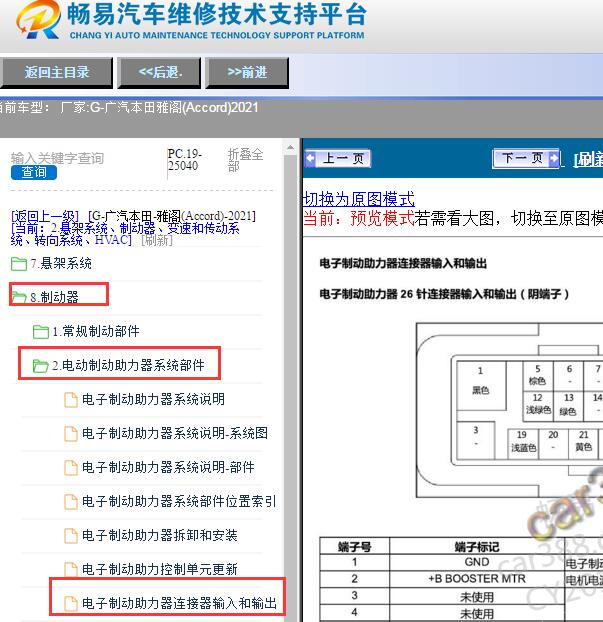
Task: Click the open folder icon beside 8.制动器
Action: point(19,297)
